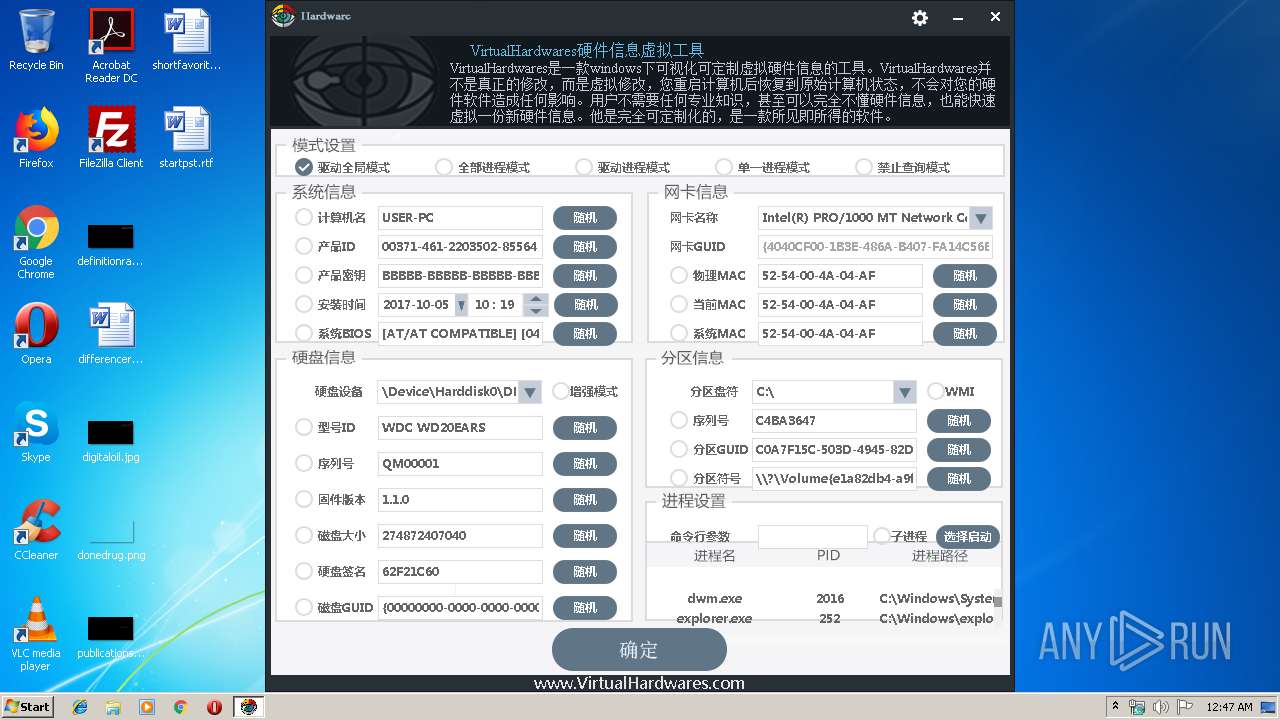Open Opera from the taskbar
1280x720 pixels.
(214, 707)
